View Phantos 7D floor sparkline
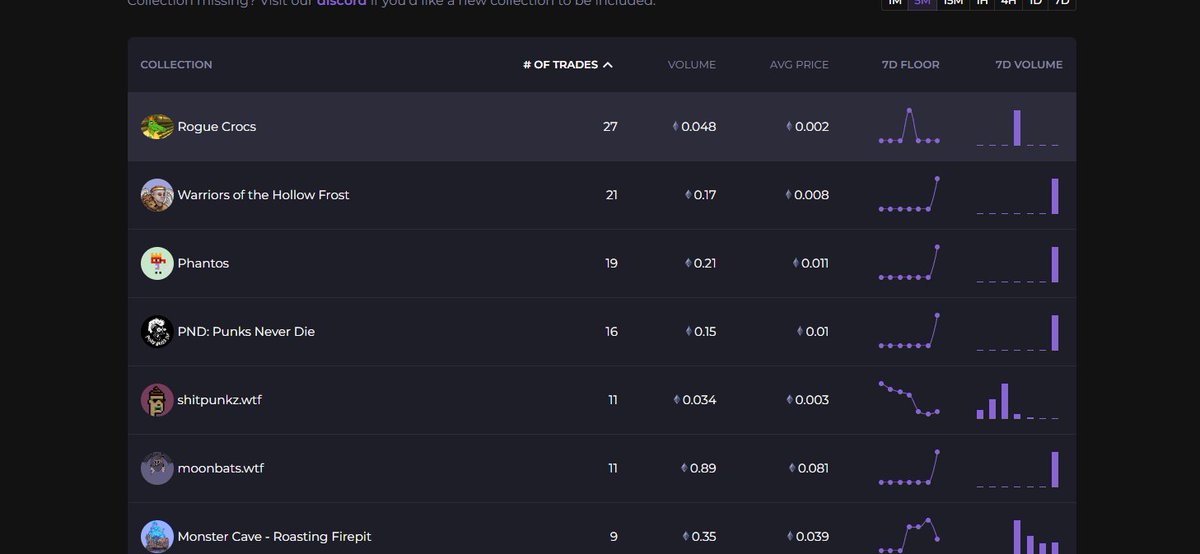The height and width of the screenshot is (554, 1200). (x=909, y=262)
